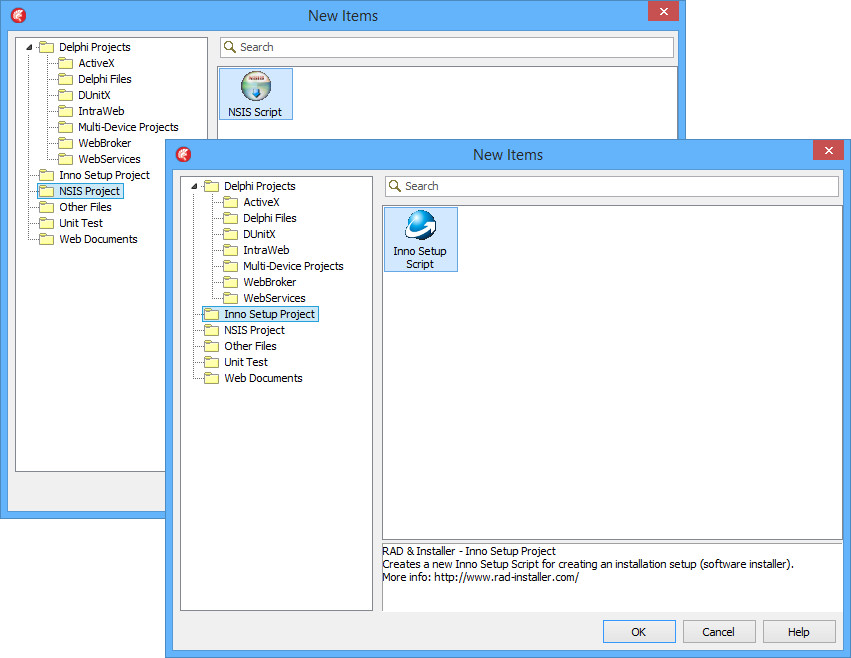This screenshot has width=851, height=658.
Task: Select WebServices in the front window tree
Action: 274,298
